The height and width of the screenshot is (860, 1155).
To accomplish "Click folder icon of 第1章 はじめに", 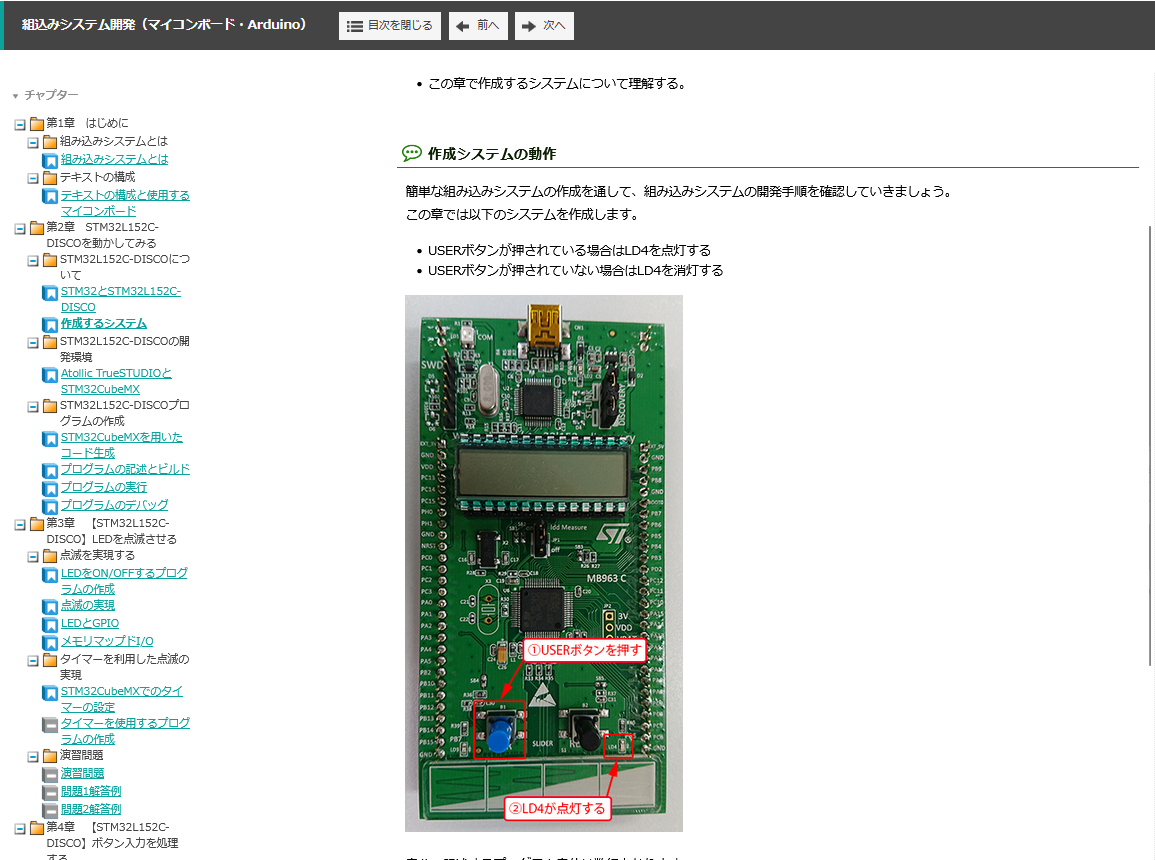I will (x=36, y=124).
